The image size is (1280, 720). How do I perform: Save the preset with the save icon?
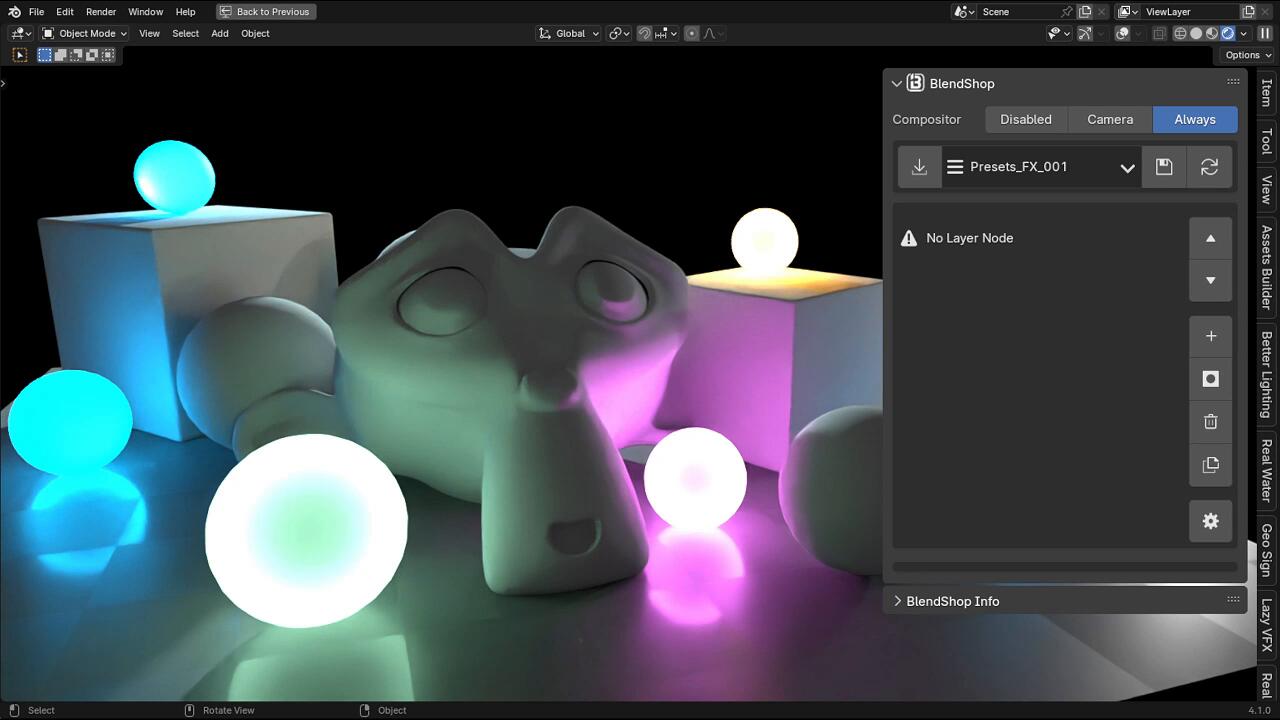pyautogui.click(x=1163, y=166)
